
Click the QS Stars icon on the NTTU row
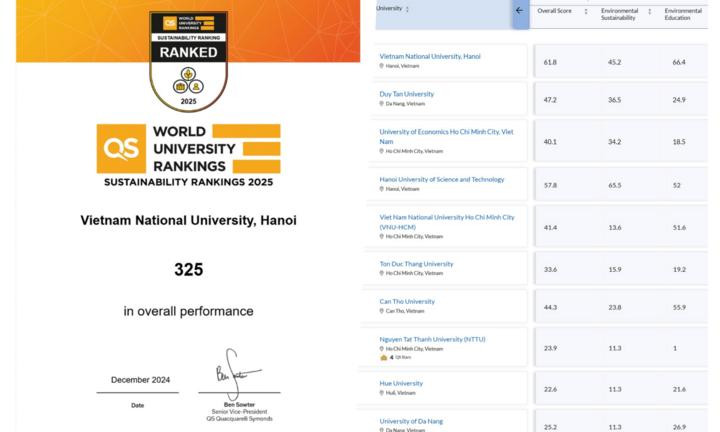coord(384,358)
